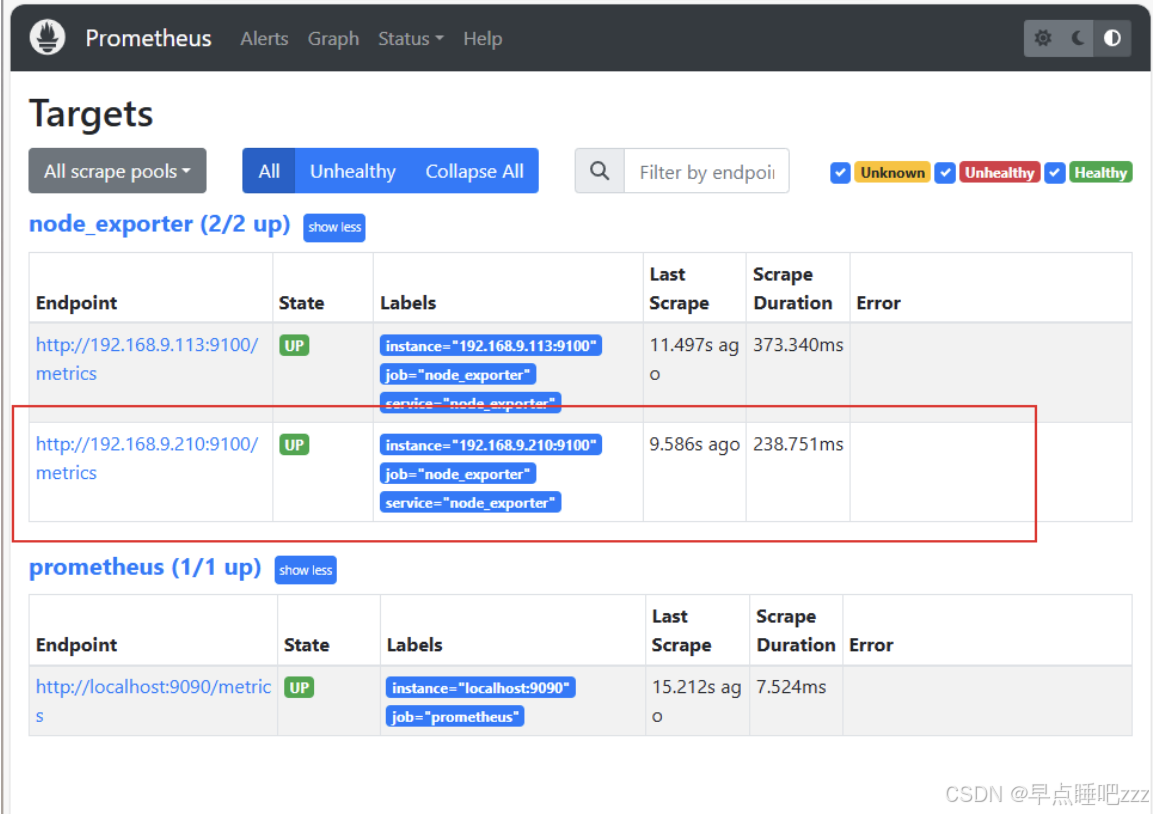1153x814 pixels.
Task: Open the Help page
Action: click(482, 38)
